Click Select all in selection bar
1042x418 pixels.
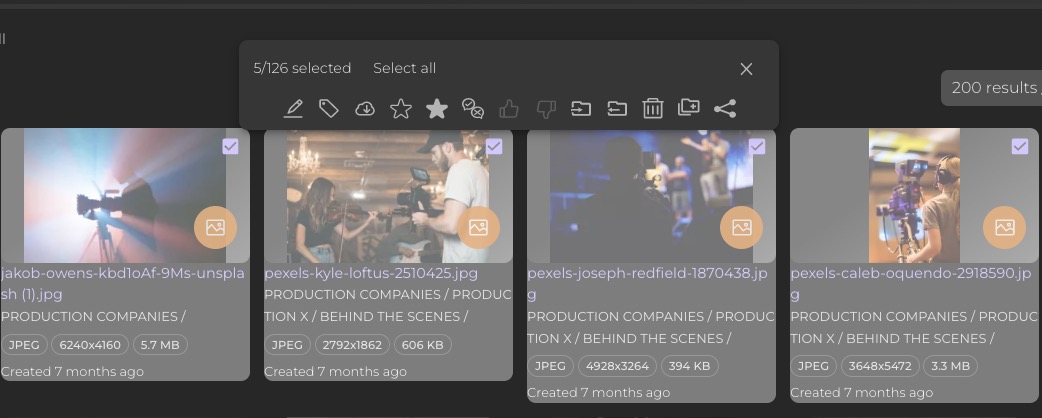404,68
